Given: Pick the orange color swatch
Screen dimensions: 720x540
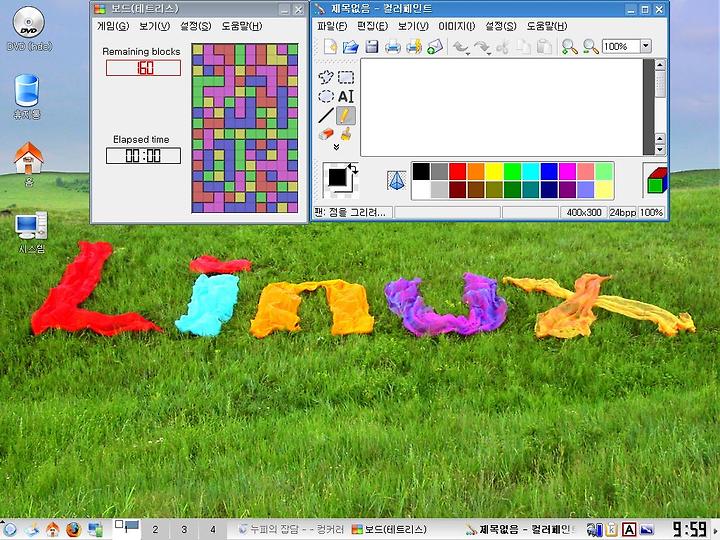Looking at the screenshot, I should coord(476,171).
